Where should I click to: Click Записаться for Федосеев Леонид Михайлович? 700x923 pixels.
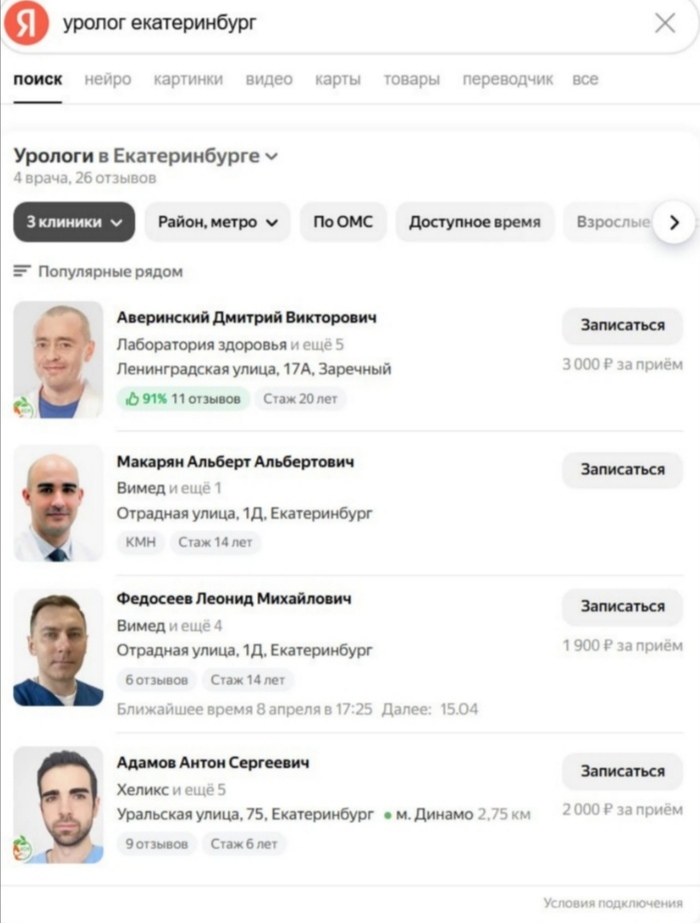tap(622, 606)
